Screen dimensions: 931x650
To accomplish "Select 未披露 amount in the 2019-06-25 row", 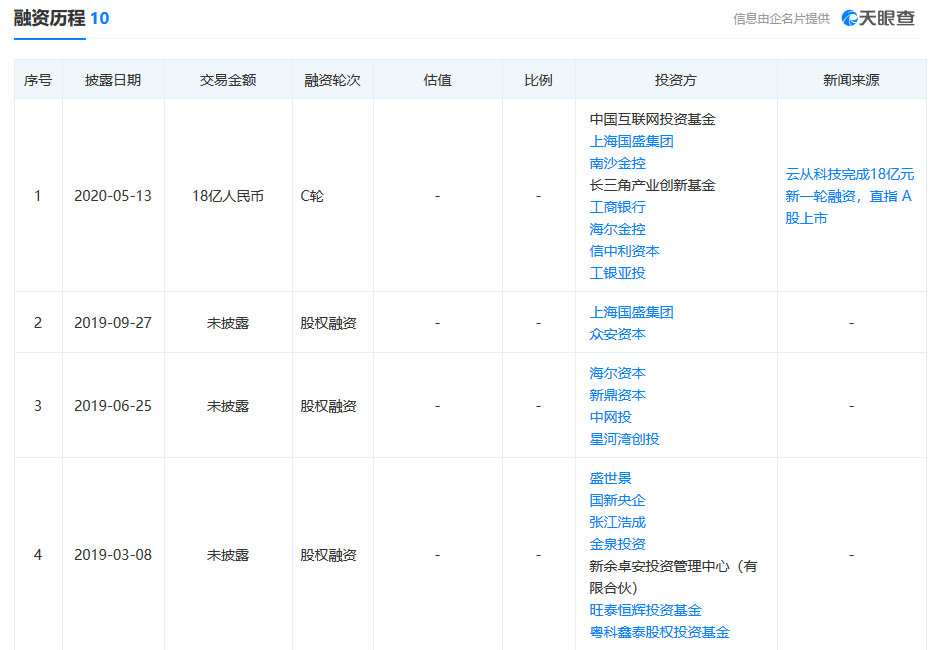I will pyautogui.click(x=228, y=406).
